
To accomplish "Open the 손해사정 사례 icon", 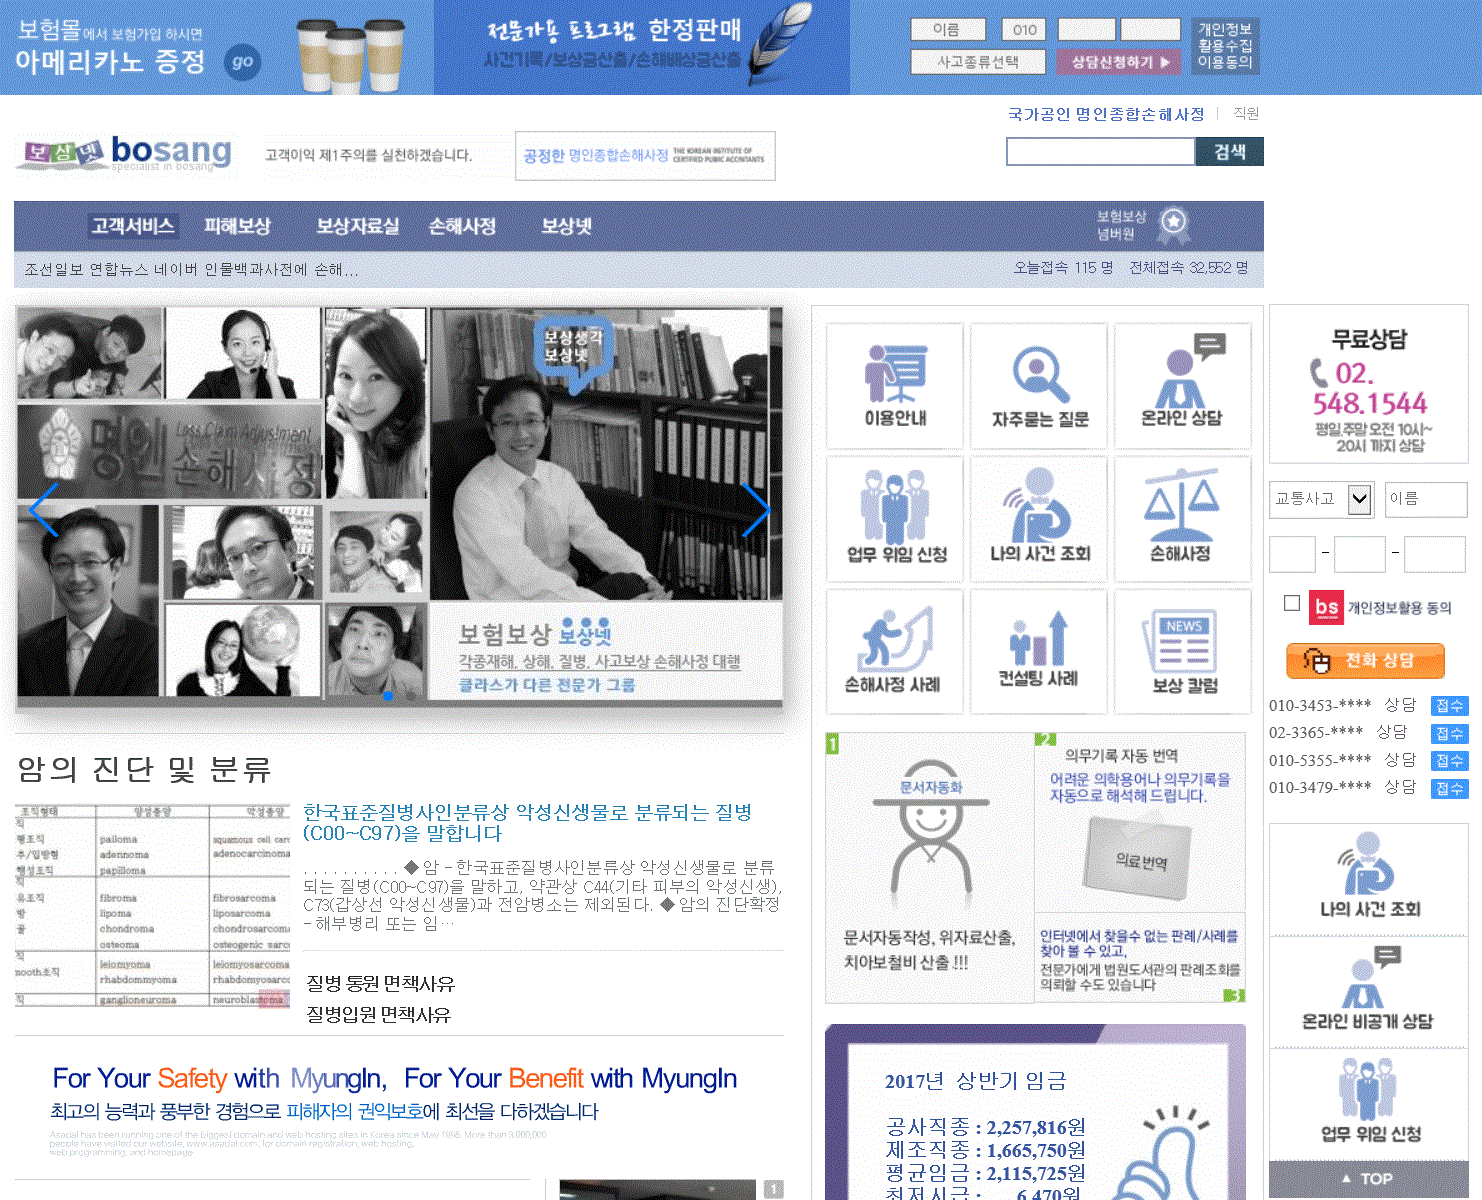I will click(895, 651).
